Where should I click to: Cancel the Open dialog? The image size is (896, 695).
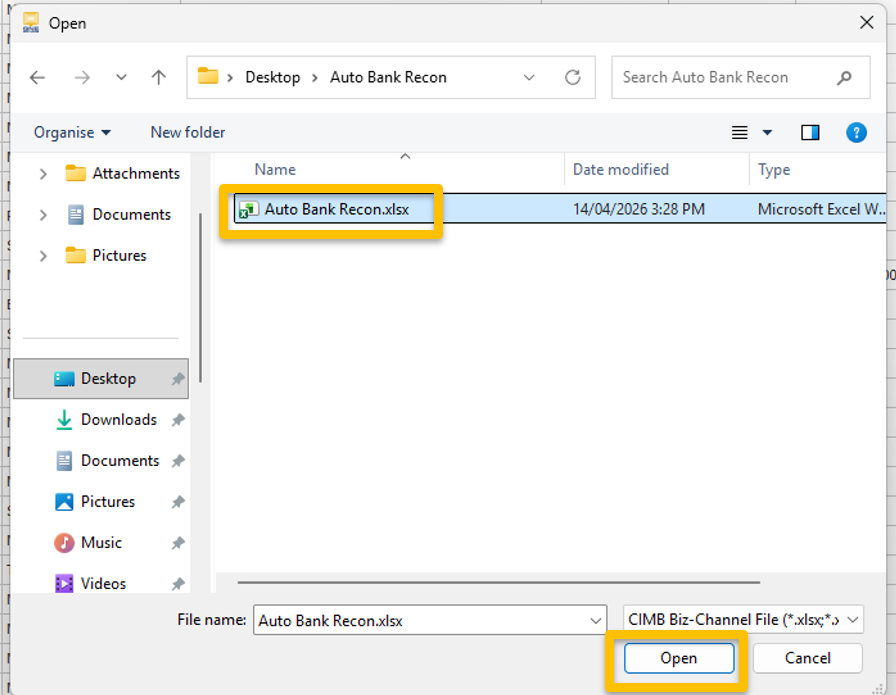pyautogui.click(x=807, y=658)
